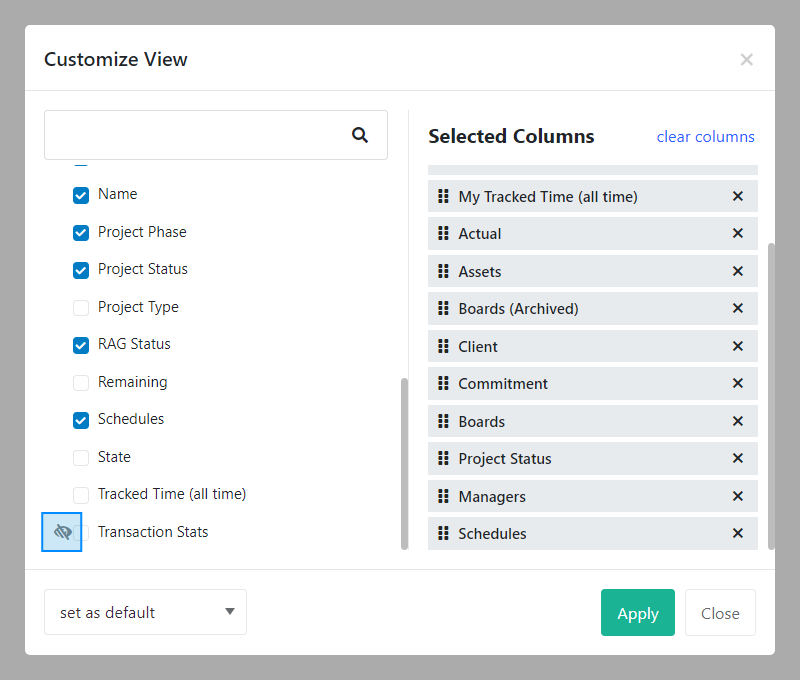This screenshot has width=800, height=680.
Task: Remove the "Boards (Archived)" column
Action: [737, 308]
